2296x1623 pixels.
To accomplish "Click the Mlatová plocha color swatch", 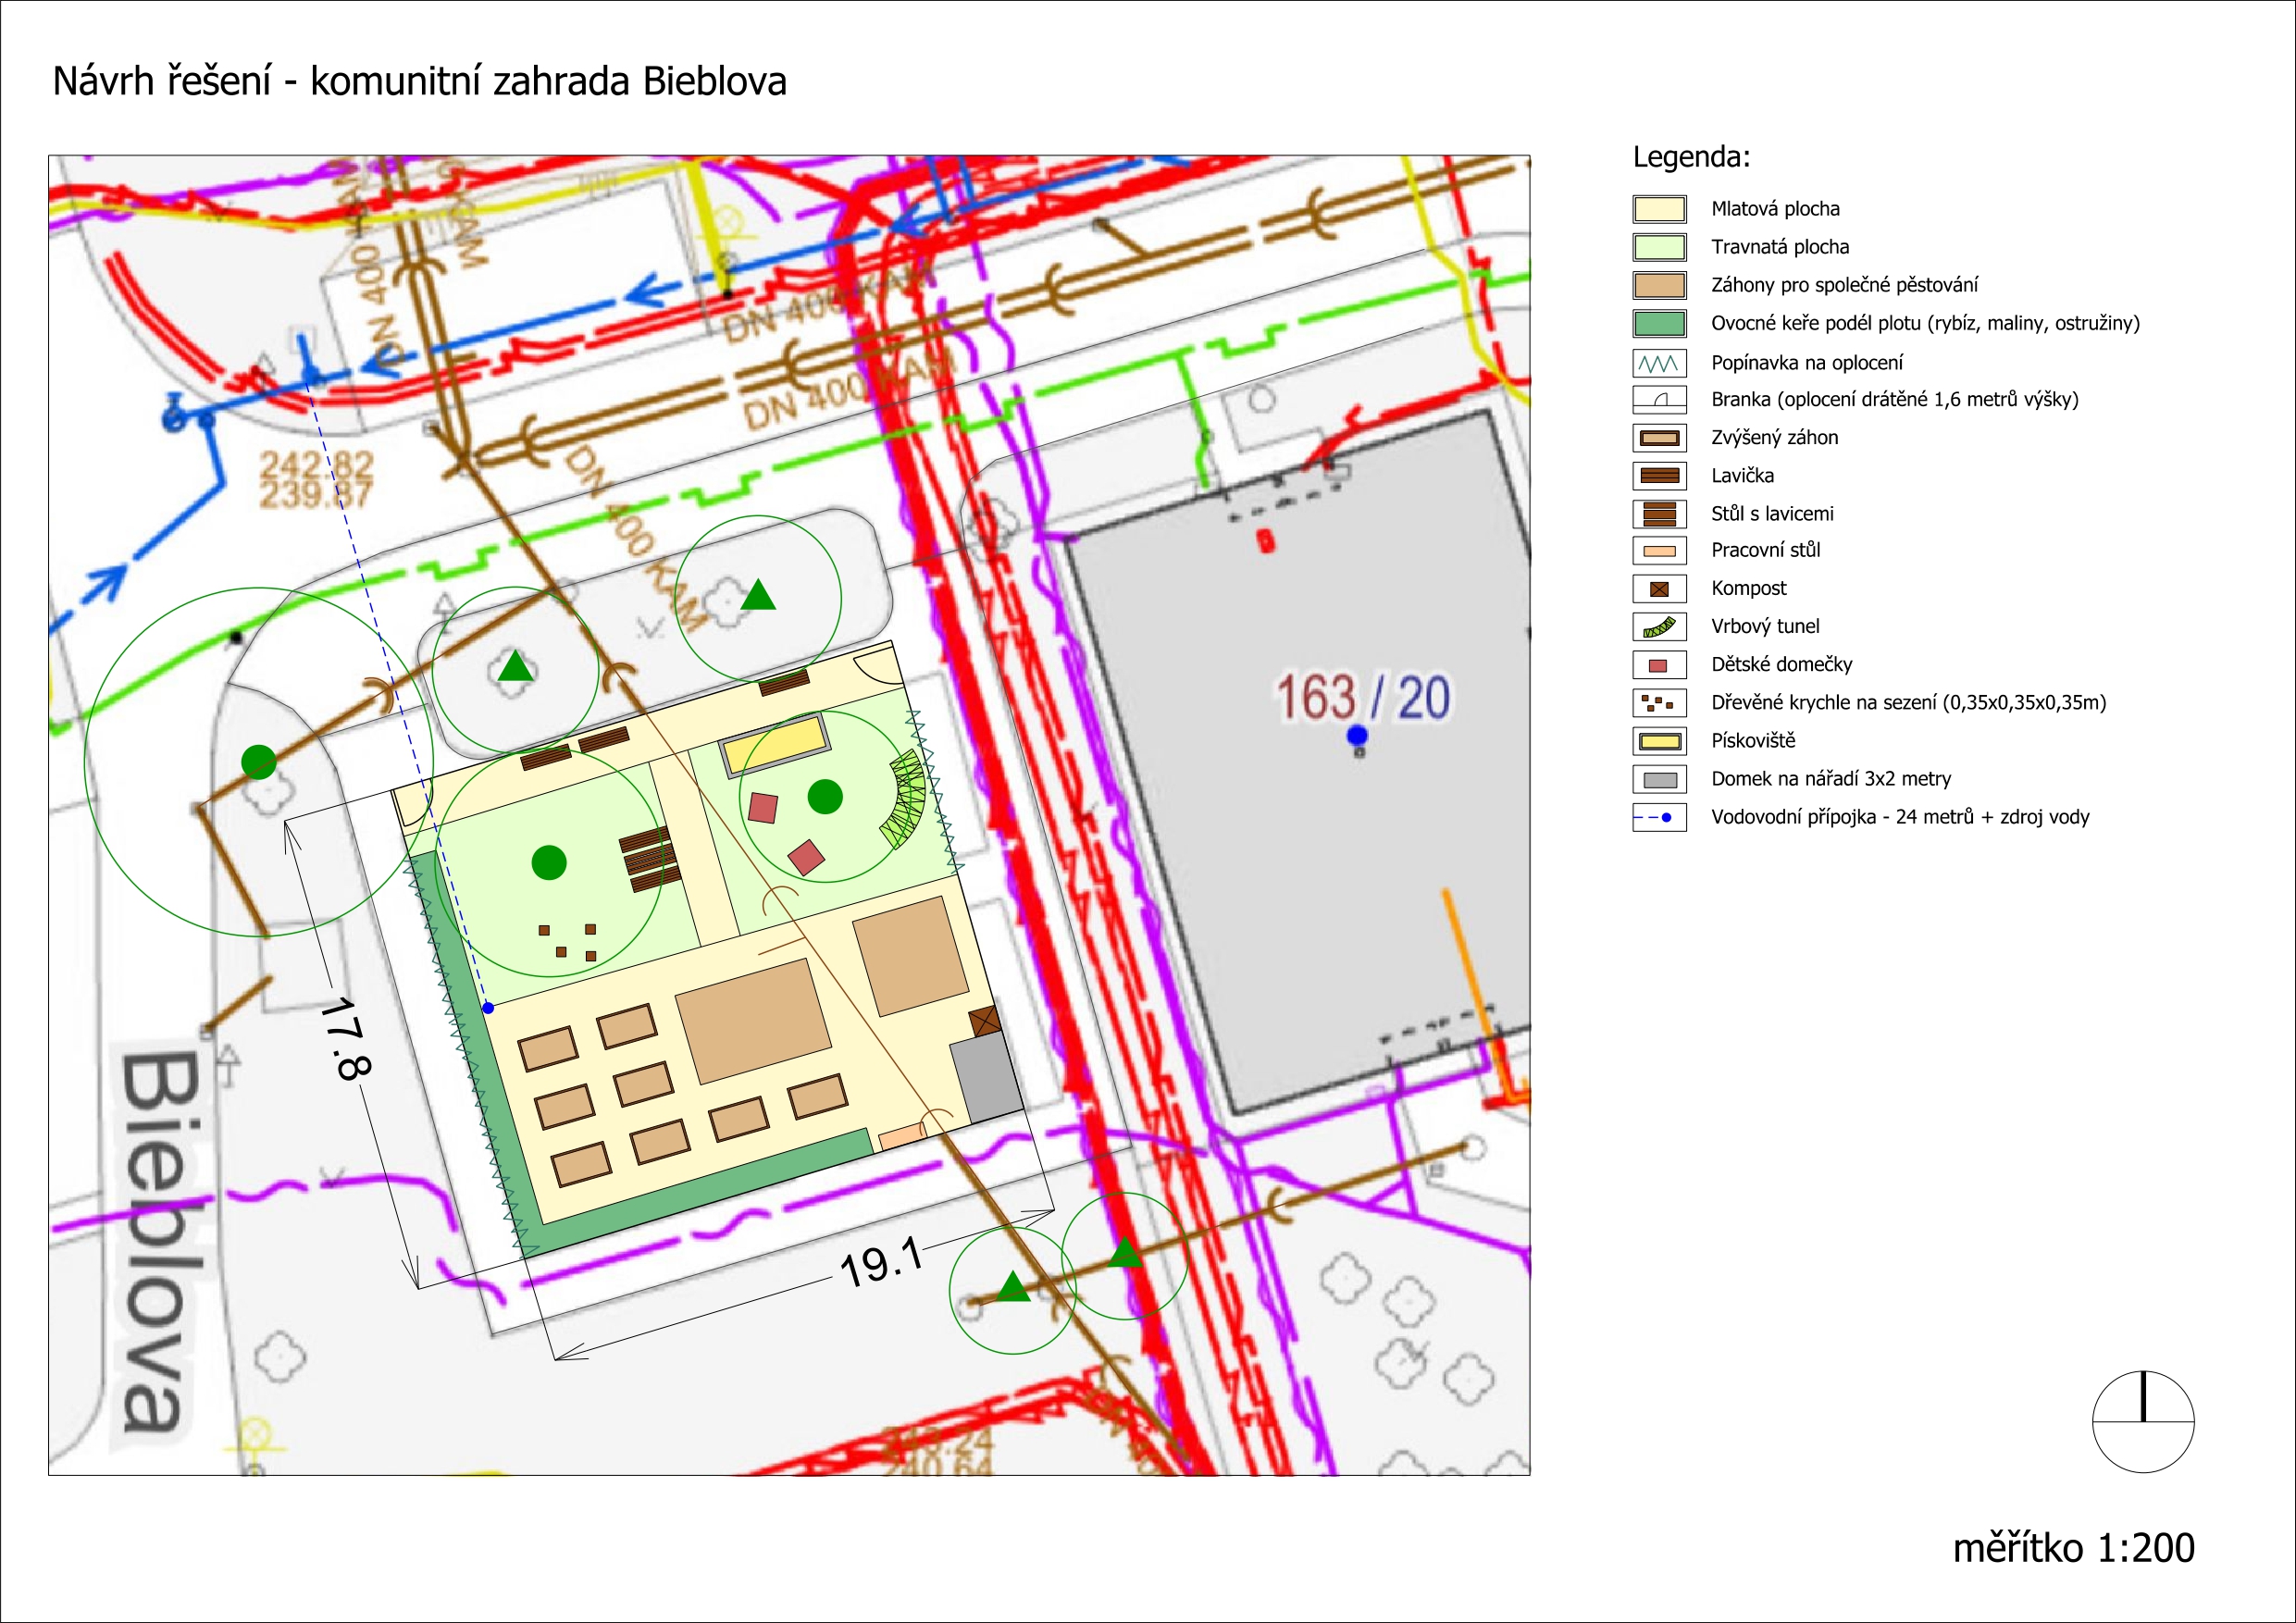I will pyautogui.click(x=1659, y=209).
